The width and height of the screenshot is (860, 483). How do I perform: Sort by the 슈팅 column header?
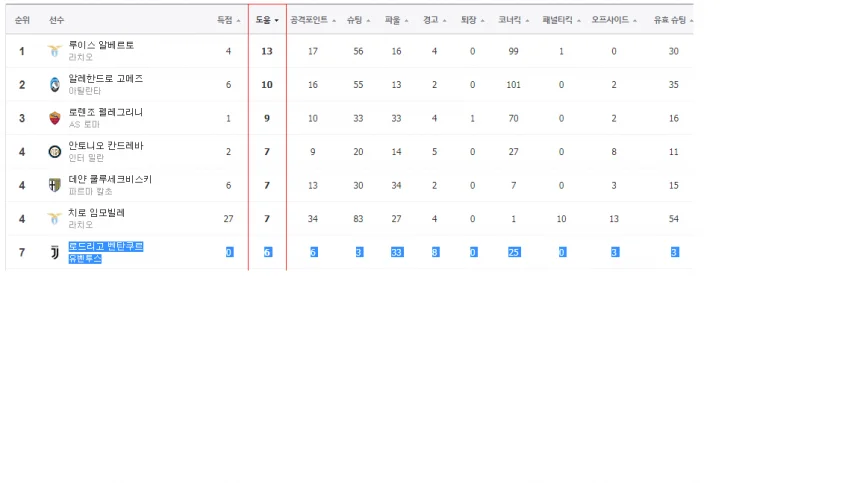(x=358, y=20)
